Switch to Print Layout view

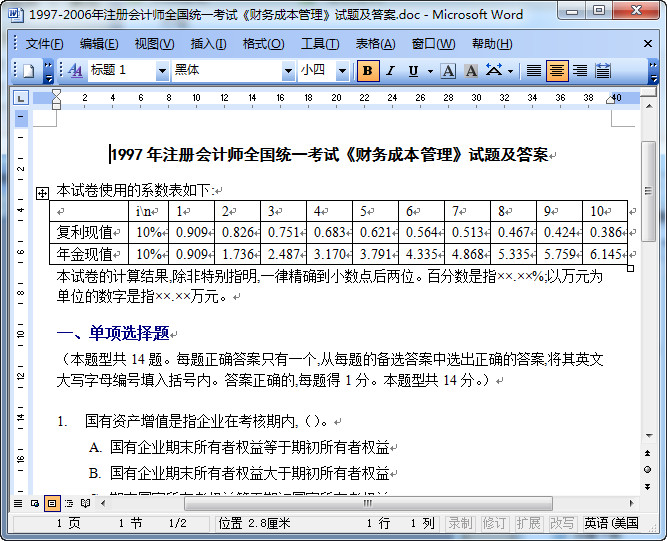coord(52,504)
